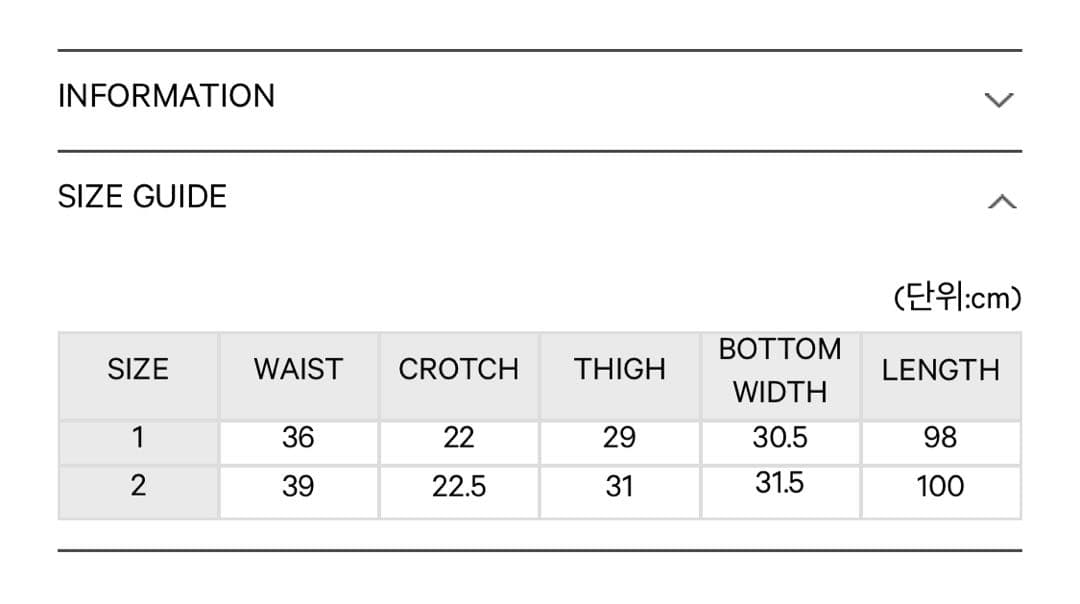Click the THIGH column header
The image size is (1080, 604).
(620, 370)
